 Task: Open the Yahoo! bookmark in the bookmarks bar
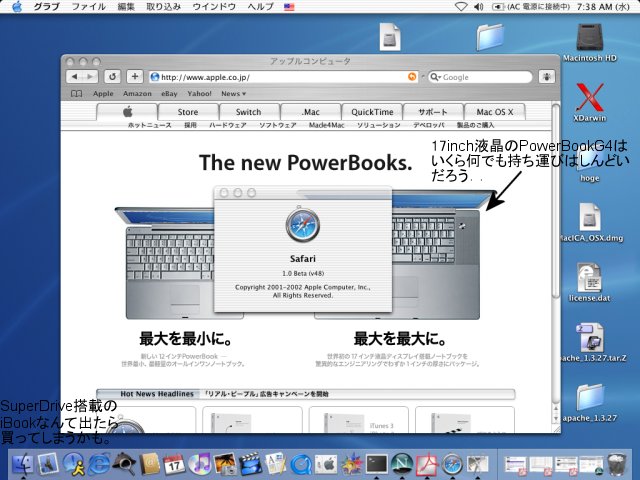tap(199, 94)
